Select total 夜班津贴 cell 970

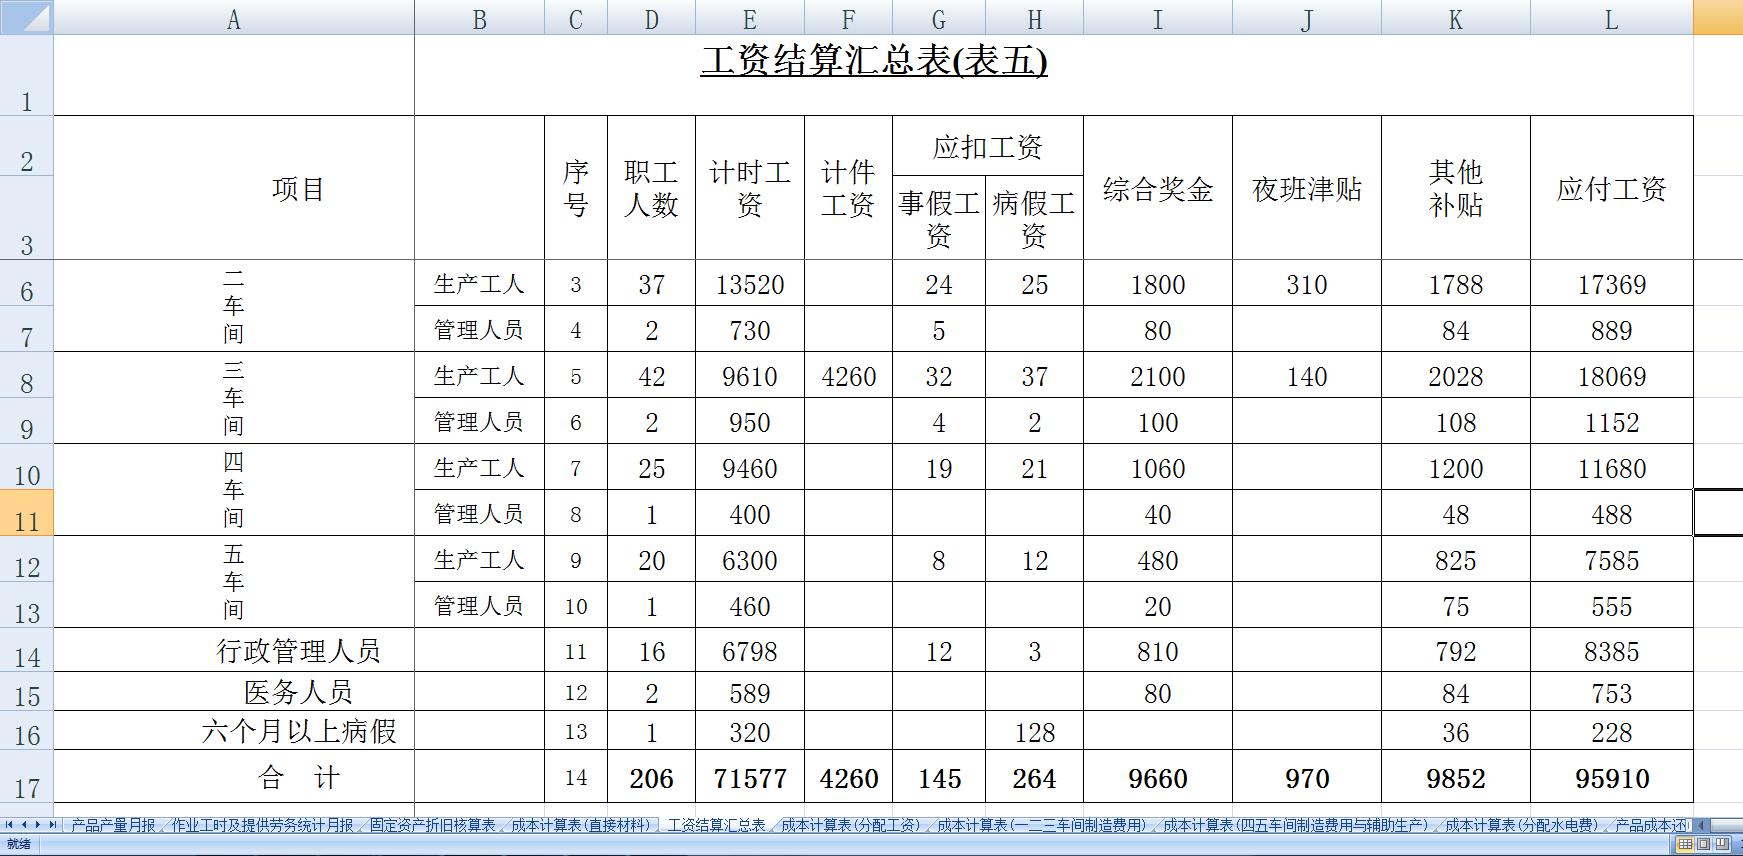1307,777
